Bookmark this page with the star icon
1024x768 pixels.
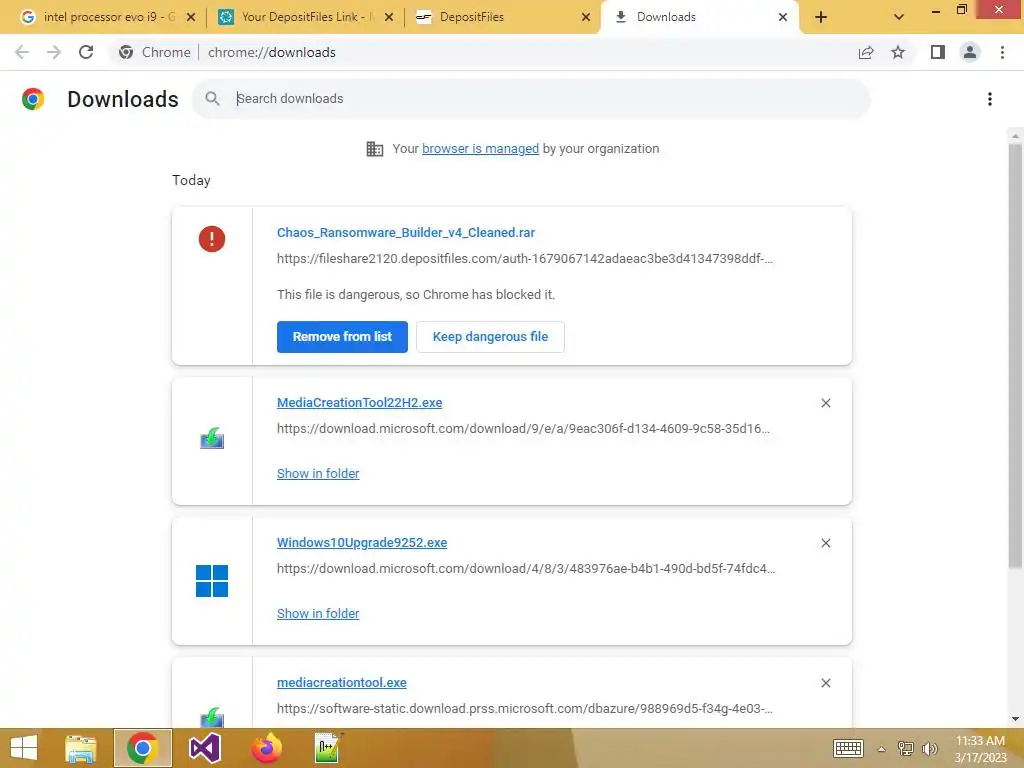point(898,52)
